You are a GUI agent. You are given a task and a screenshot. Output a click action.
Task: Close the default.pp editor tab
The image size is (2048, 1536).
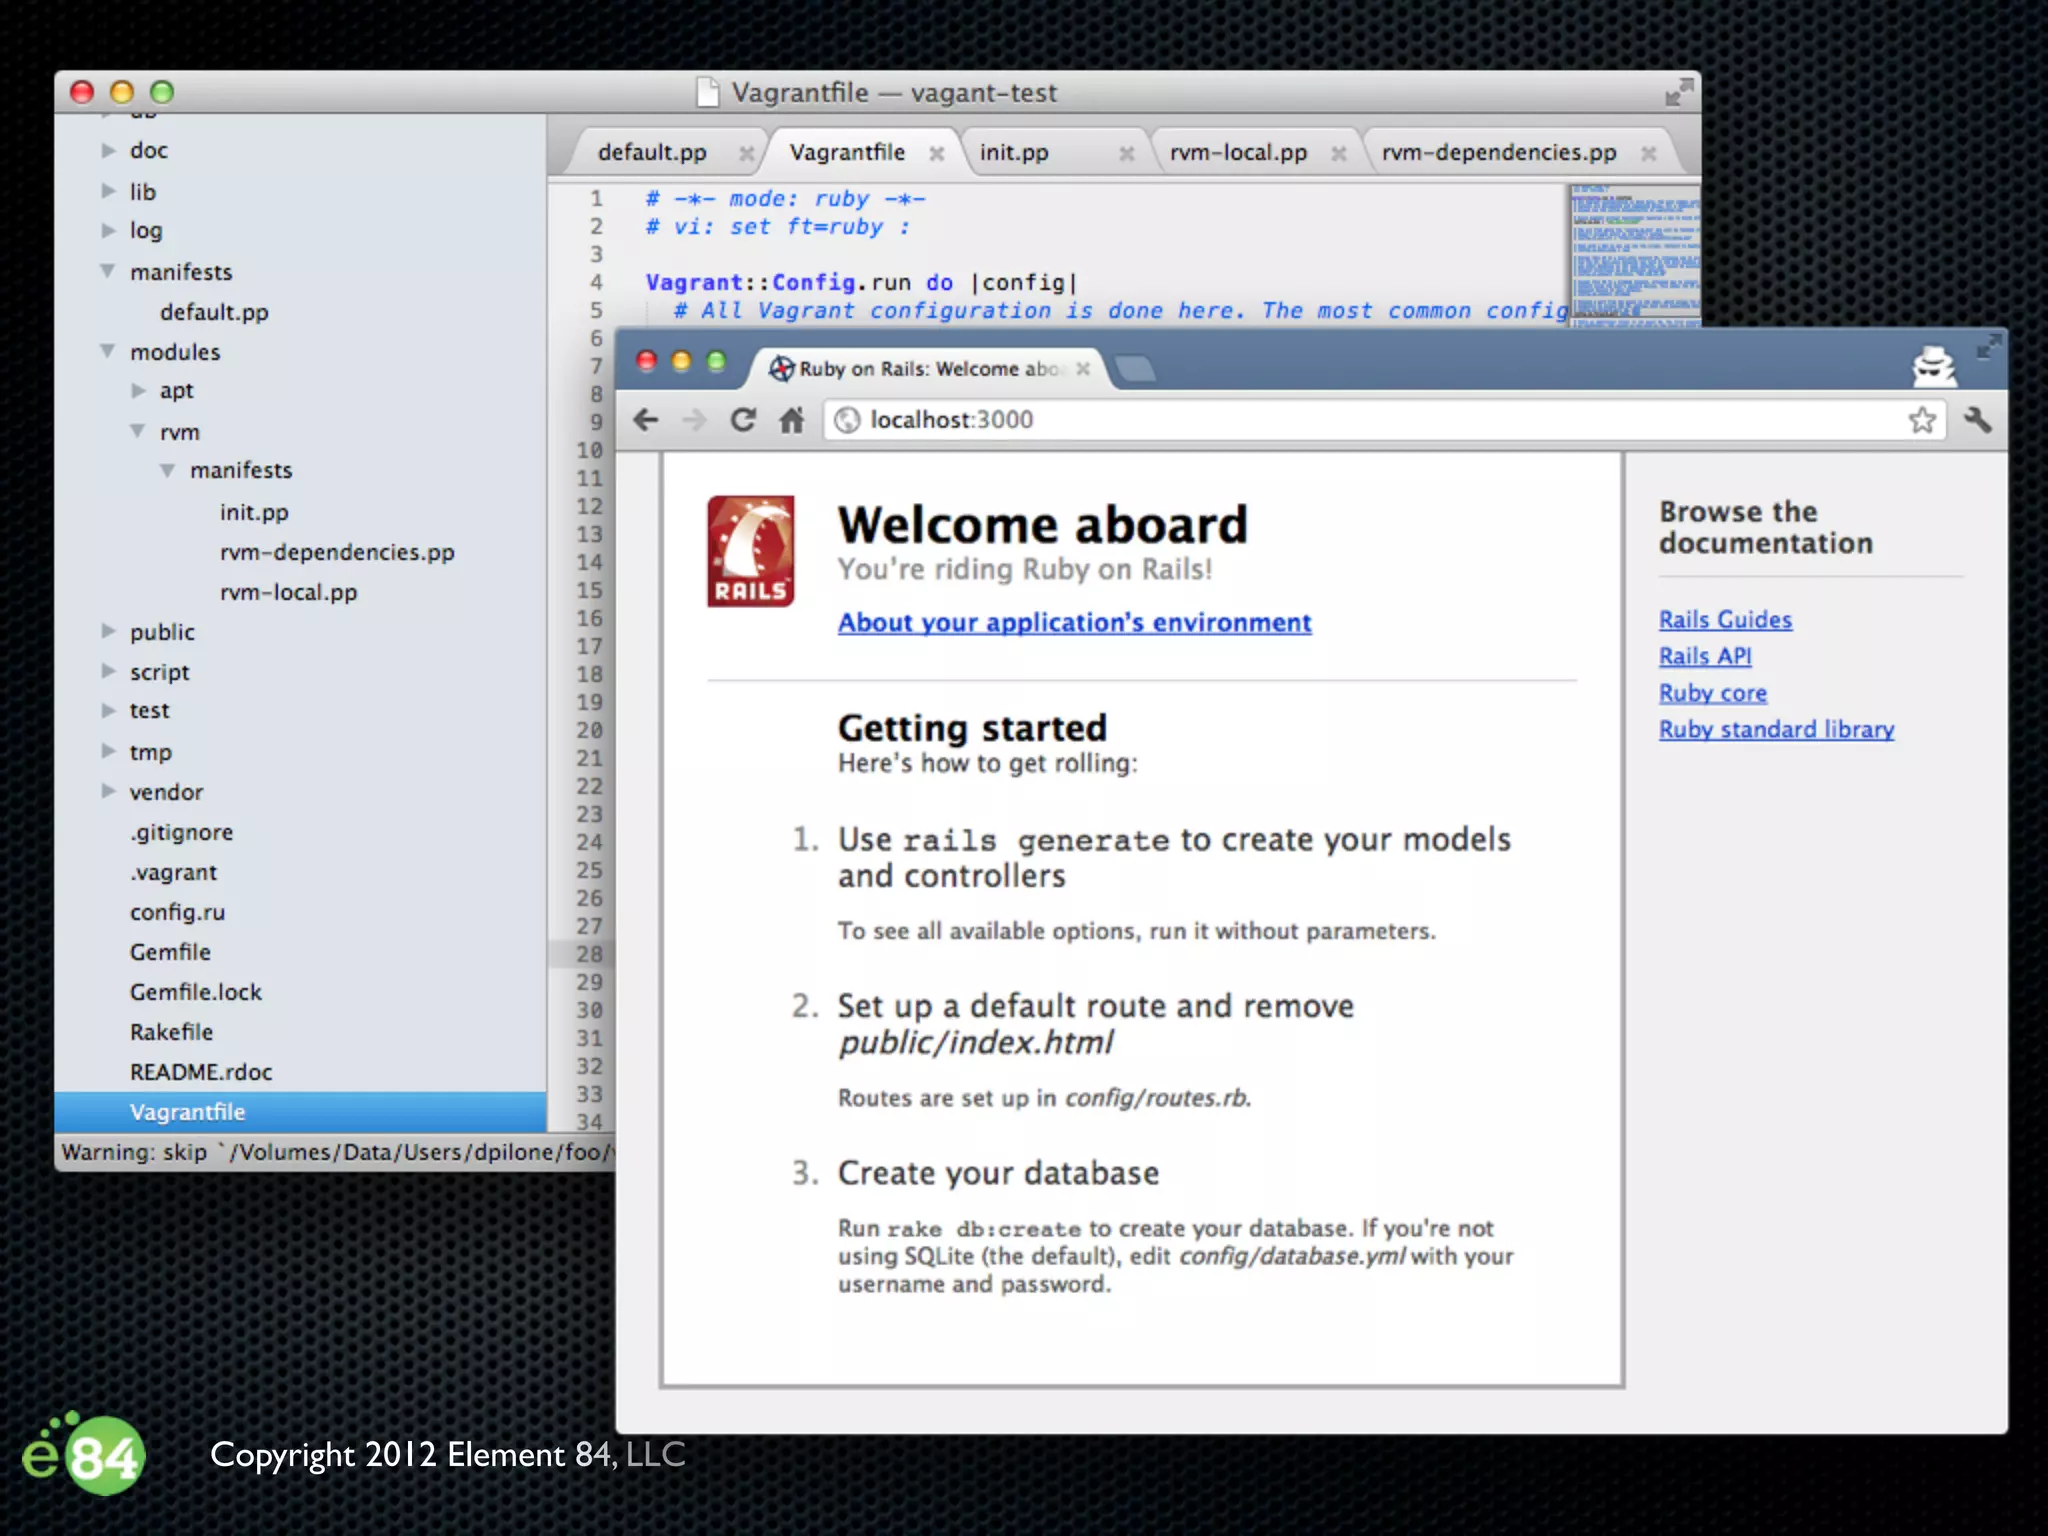click(746, 153)
